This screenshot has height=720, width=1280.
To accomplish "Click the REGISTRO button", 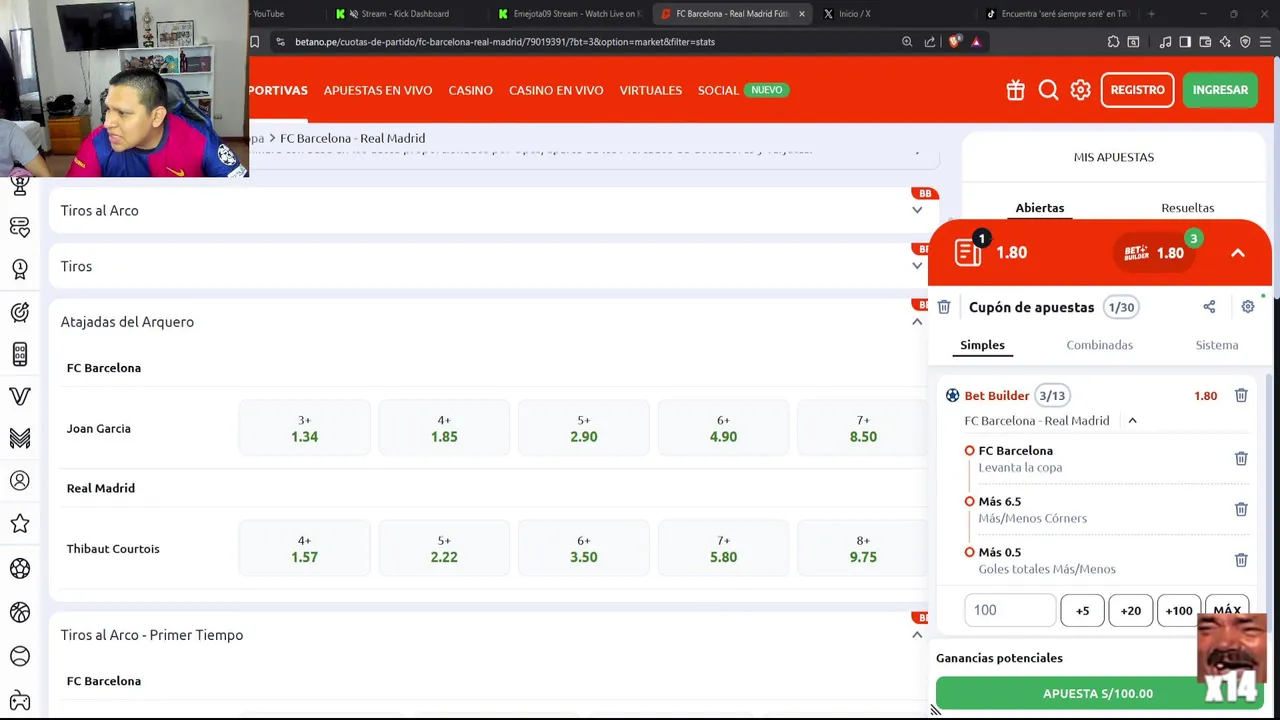I will click(x=1137, y=90).
